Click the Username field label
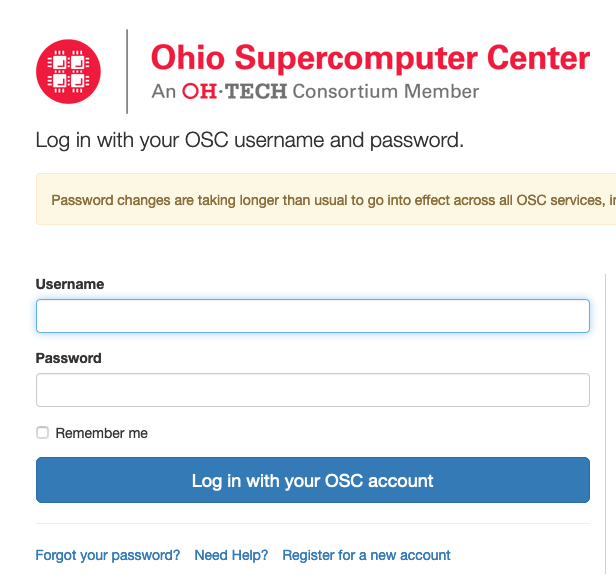This screenshot has width=616, height=588. coord(70,284)
